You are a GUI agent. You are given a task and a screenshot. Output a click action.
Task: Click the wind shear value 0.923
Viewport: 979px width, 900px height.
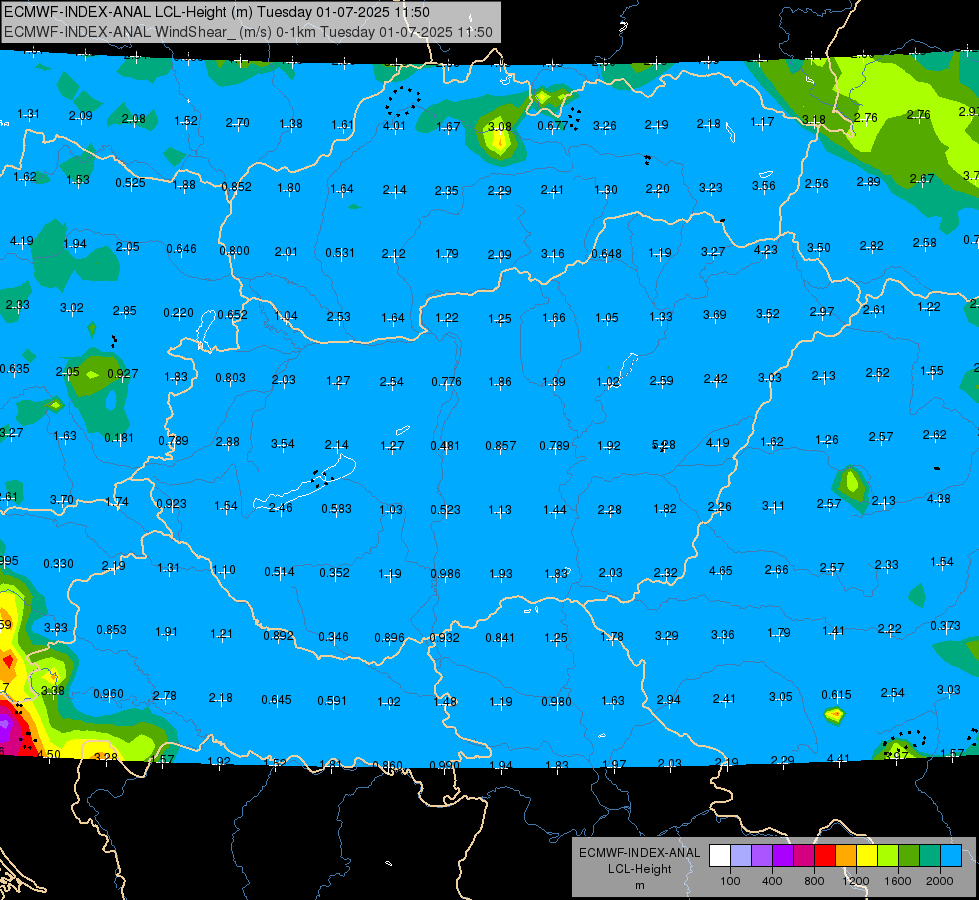pos(171,503)
